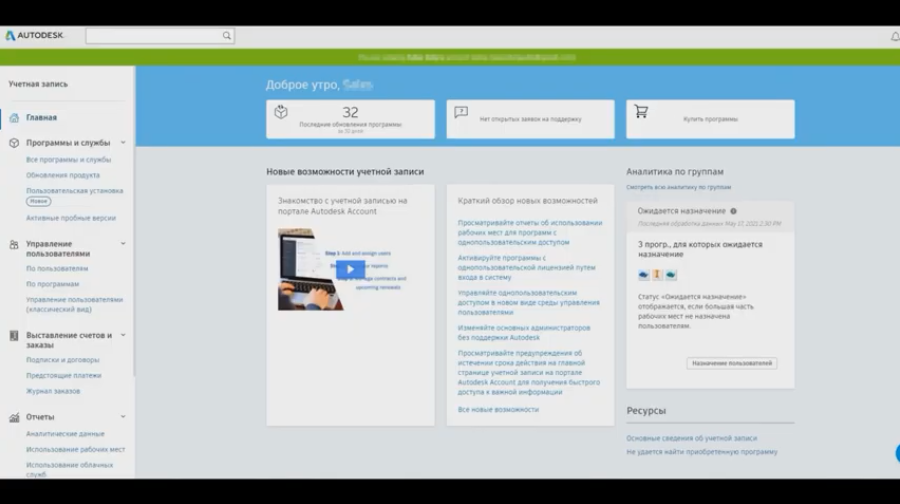
Task: Click the Выставление счетов и заказы icon
Action: (14, 336)
